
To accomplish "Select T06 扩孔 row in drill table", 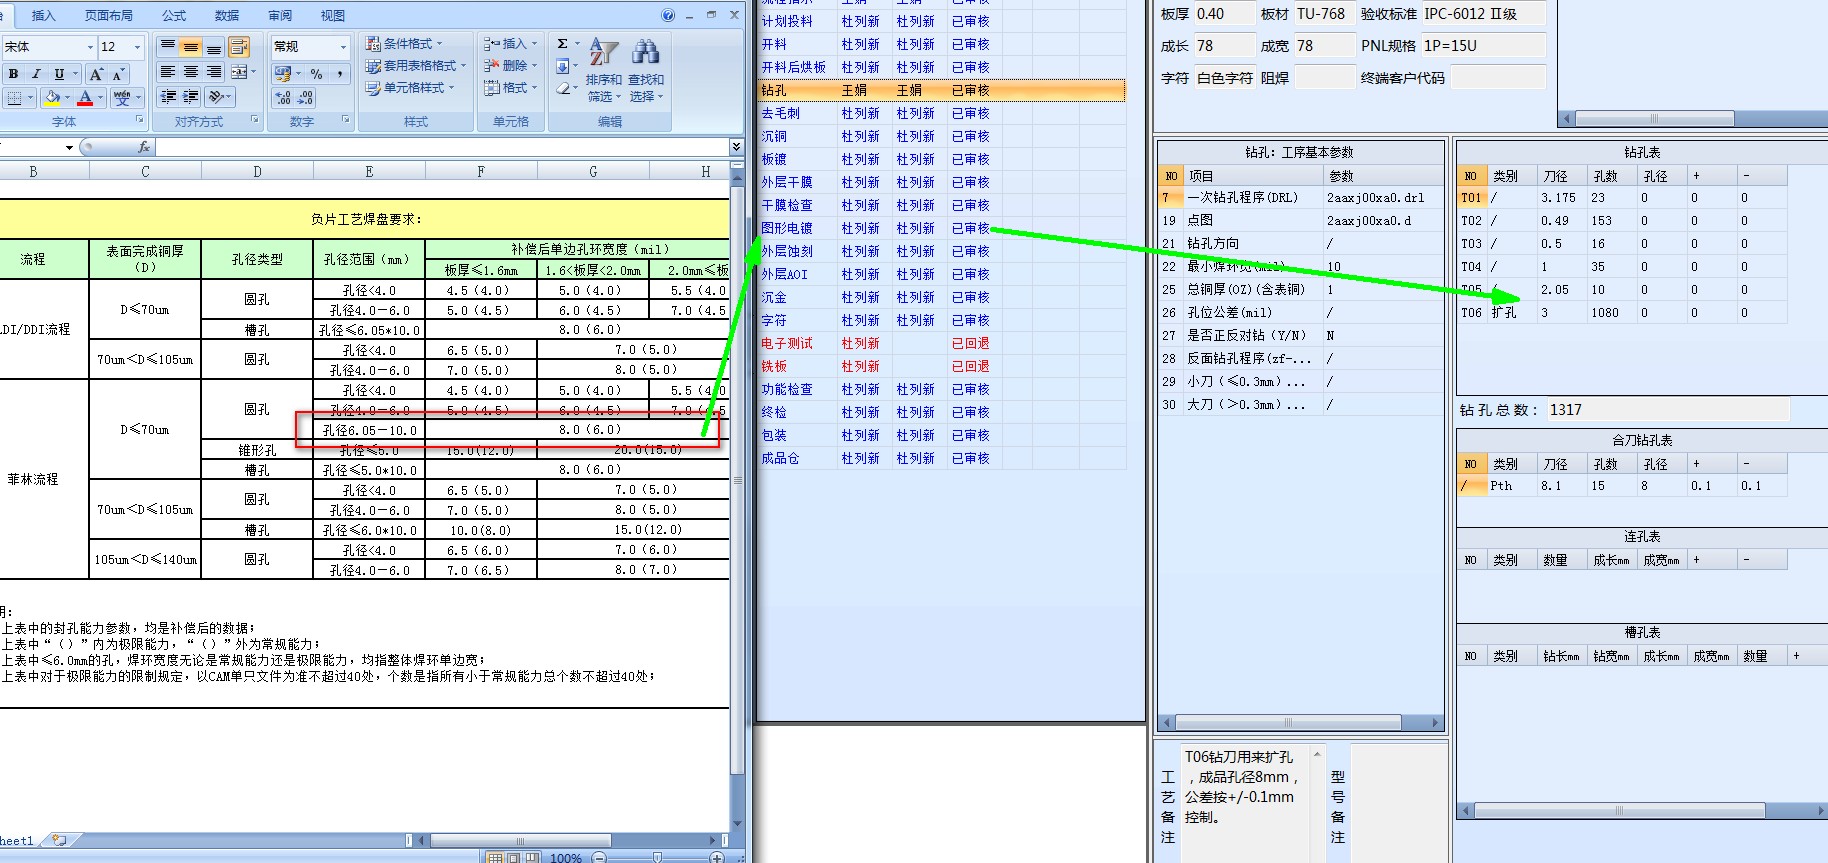I will tap(1622, 313).
